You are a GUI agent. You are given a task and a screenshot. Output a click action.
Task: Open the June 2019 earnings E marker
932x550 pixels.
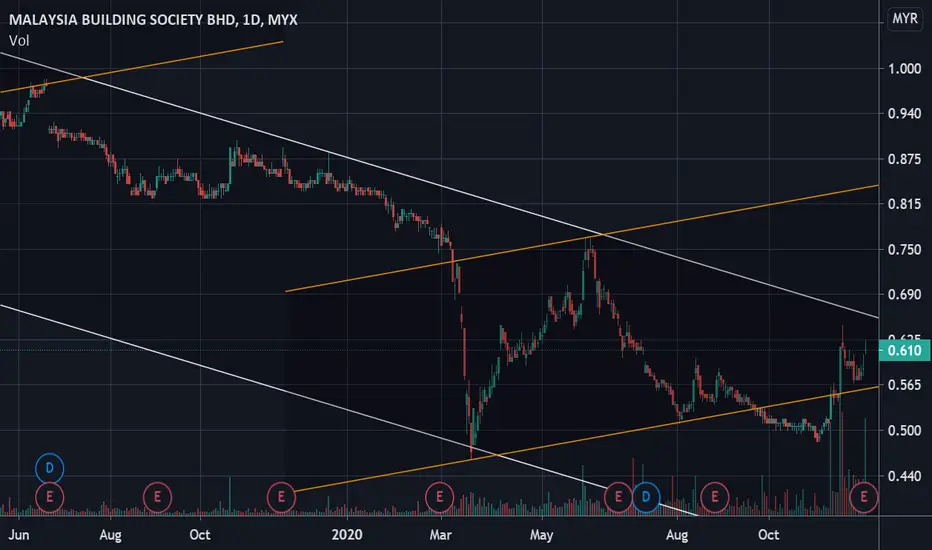coord(50,496)
